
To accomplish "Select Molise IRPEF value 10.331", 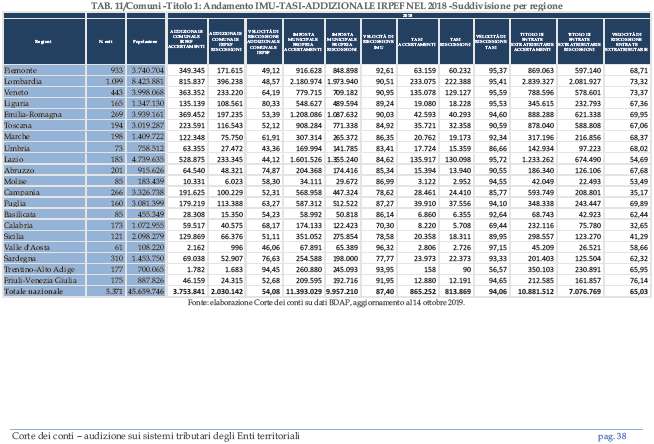I will point(194,181).
